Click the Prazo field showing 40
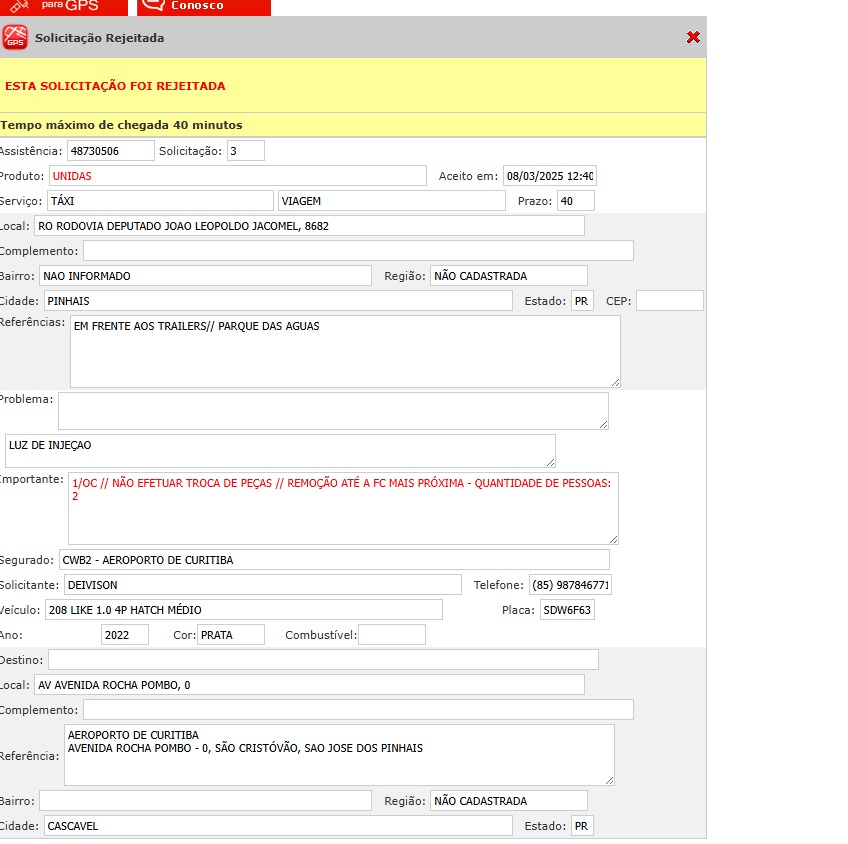Viewport: 848px width, 844px height. pyautogui.click(x=575, y=201)
